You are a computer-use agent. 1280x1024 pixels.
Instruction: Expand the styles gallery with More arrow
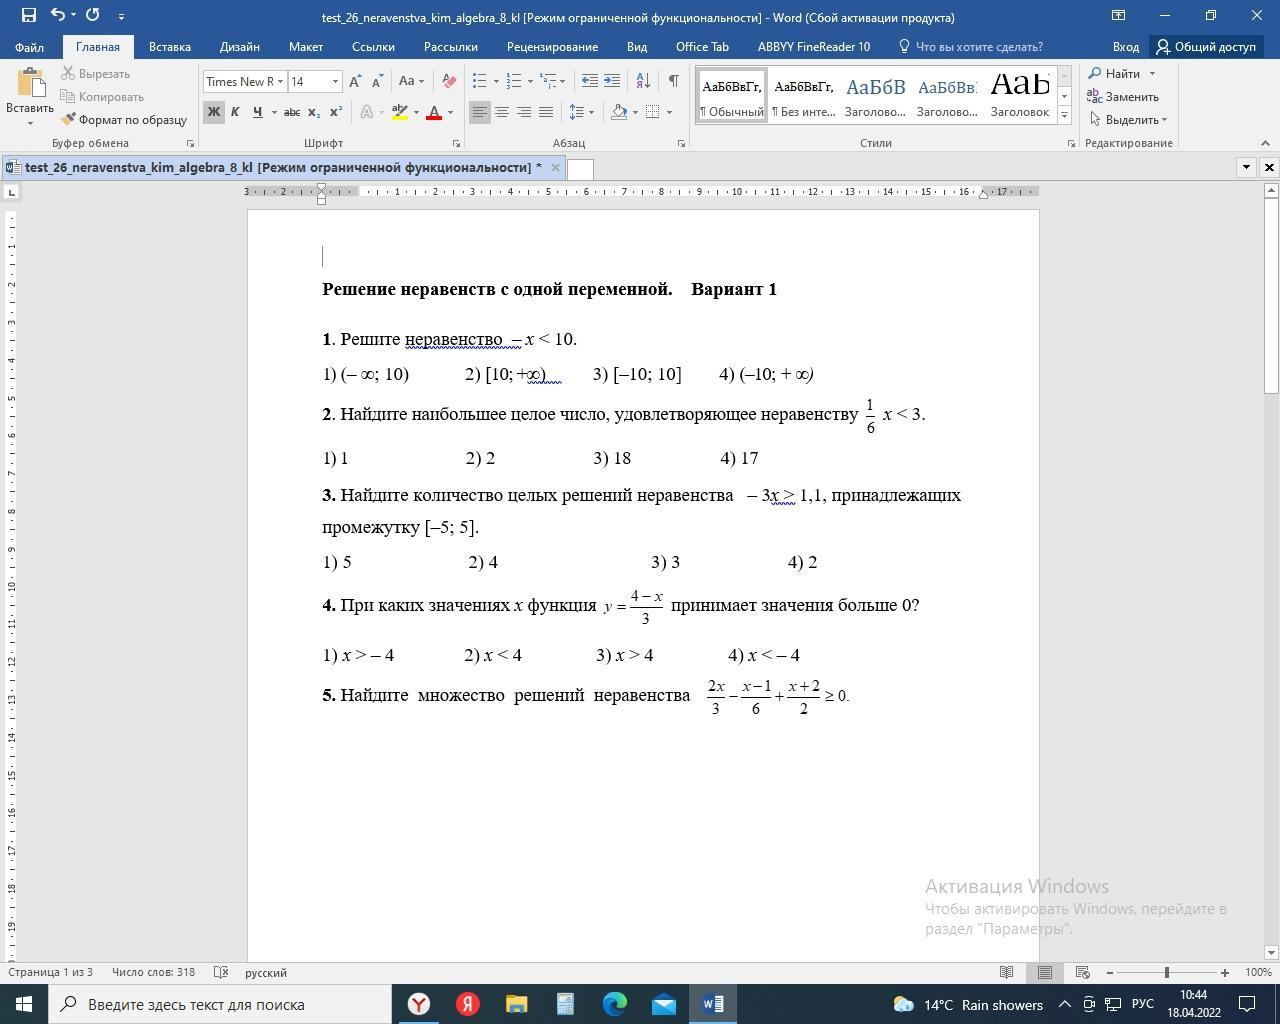pos(1064,116)
